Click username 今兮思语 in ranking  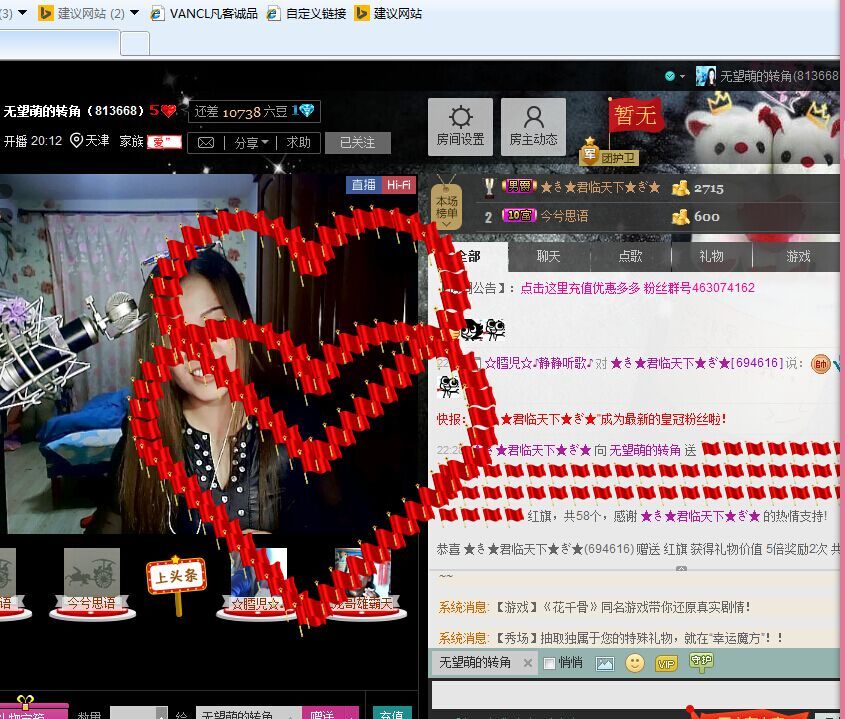(x=564, y=216)
